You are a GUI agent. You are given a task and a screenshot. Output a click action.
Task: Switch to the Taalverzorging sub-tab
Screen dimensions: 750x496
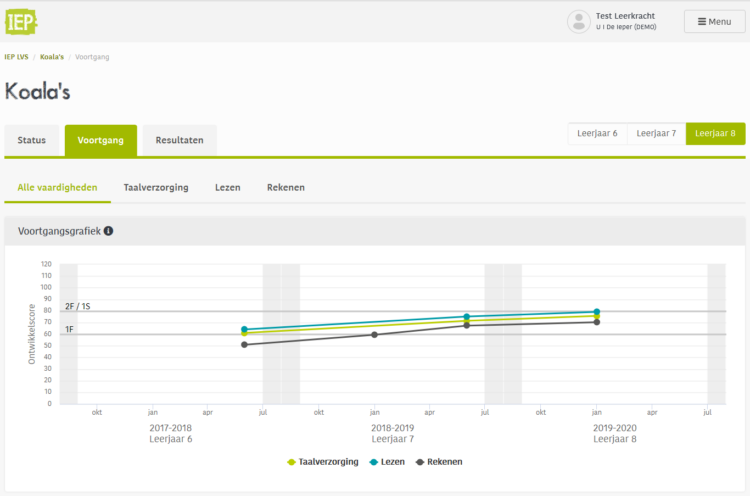pyautogui.click(x=155, y=187)
